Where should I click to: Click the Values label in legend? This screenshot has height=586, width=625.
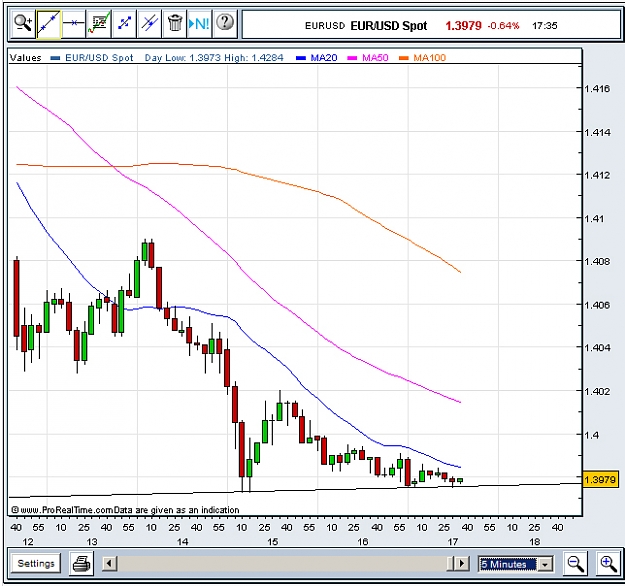tap(26, 58)
